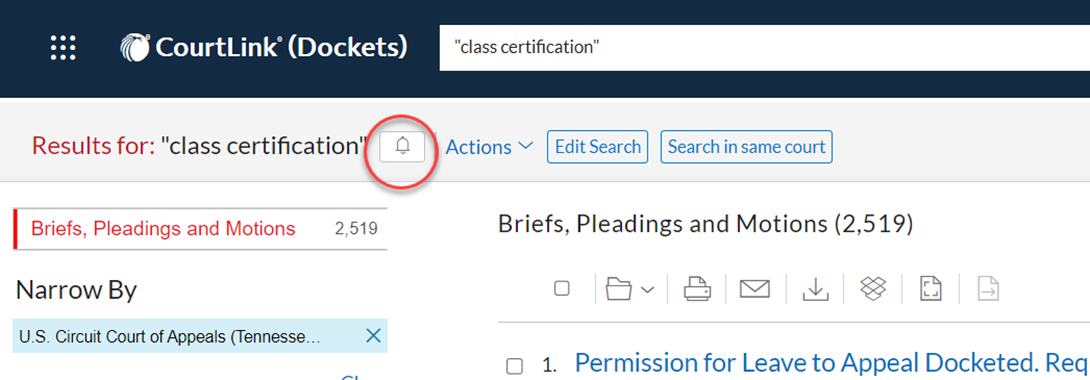Screen dimensions: 1090x380
Task: Click the full-screen document view icon
Action: [930, 288]
